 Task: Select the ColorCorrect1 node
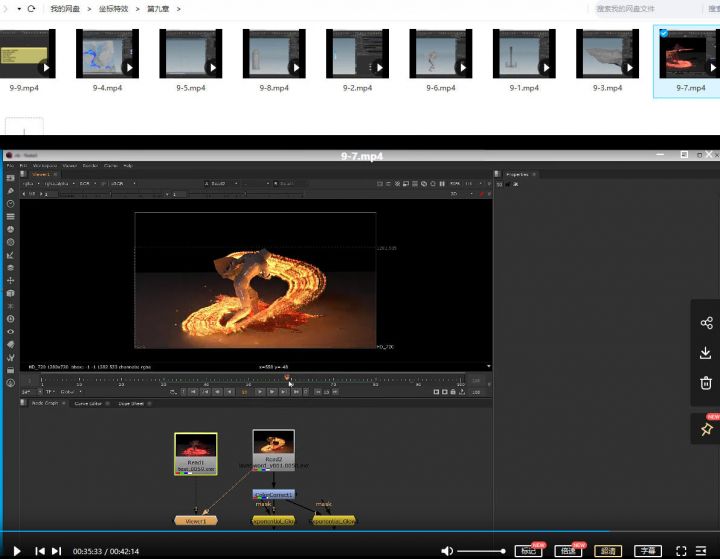(x=274, y=495)
